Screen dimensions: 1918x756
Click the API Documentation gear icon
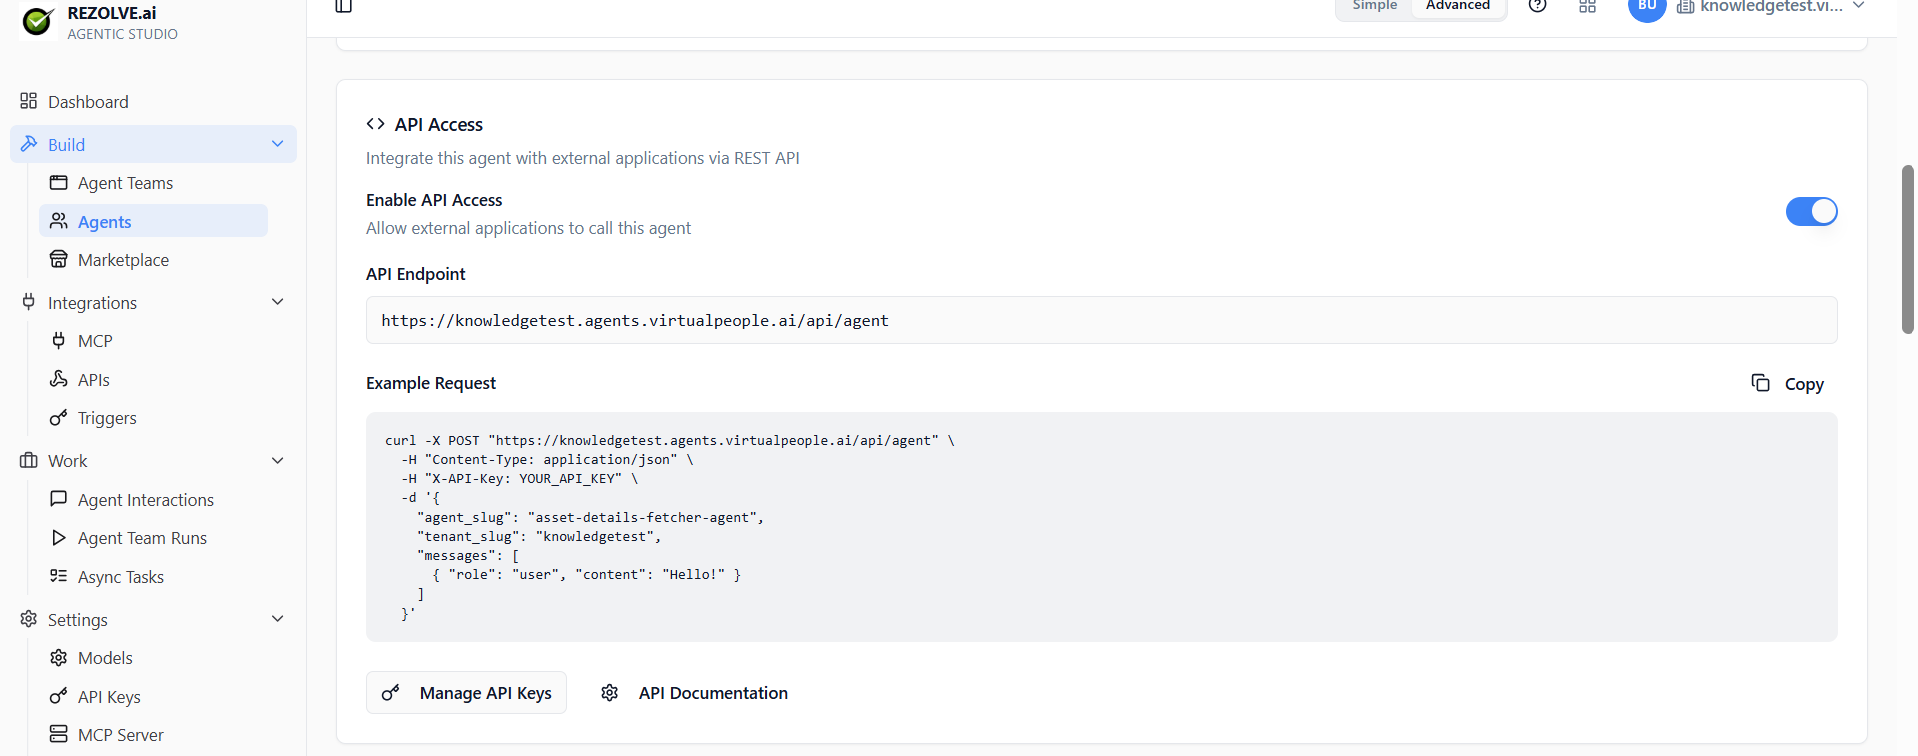pos(610,693)
